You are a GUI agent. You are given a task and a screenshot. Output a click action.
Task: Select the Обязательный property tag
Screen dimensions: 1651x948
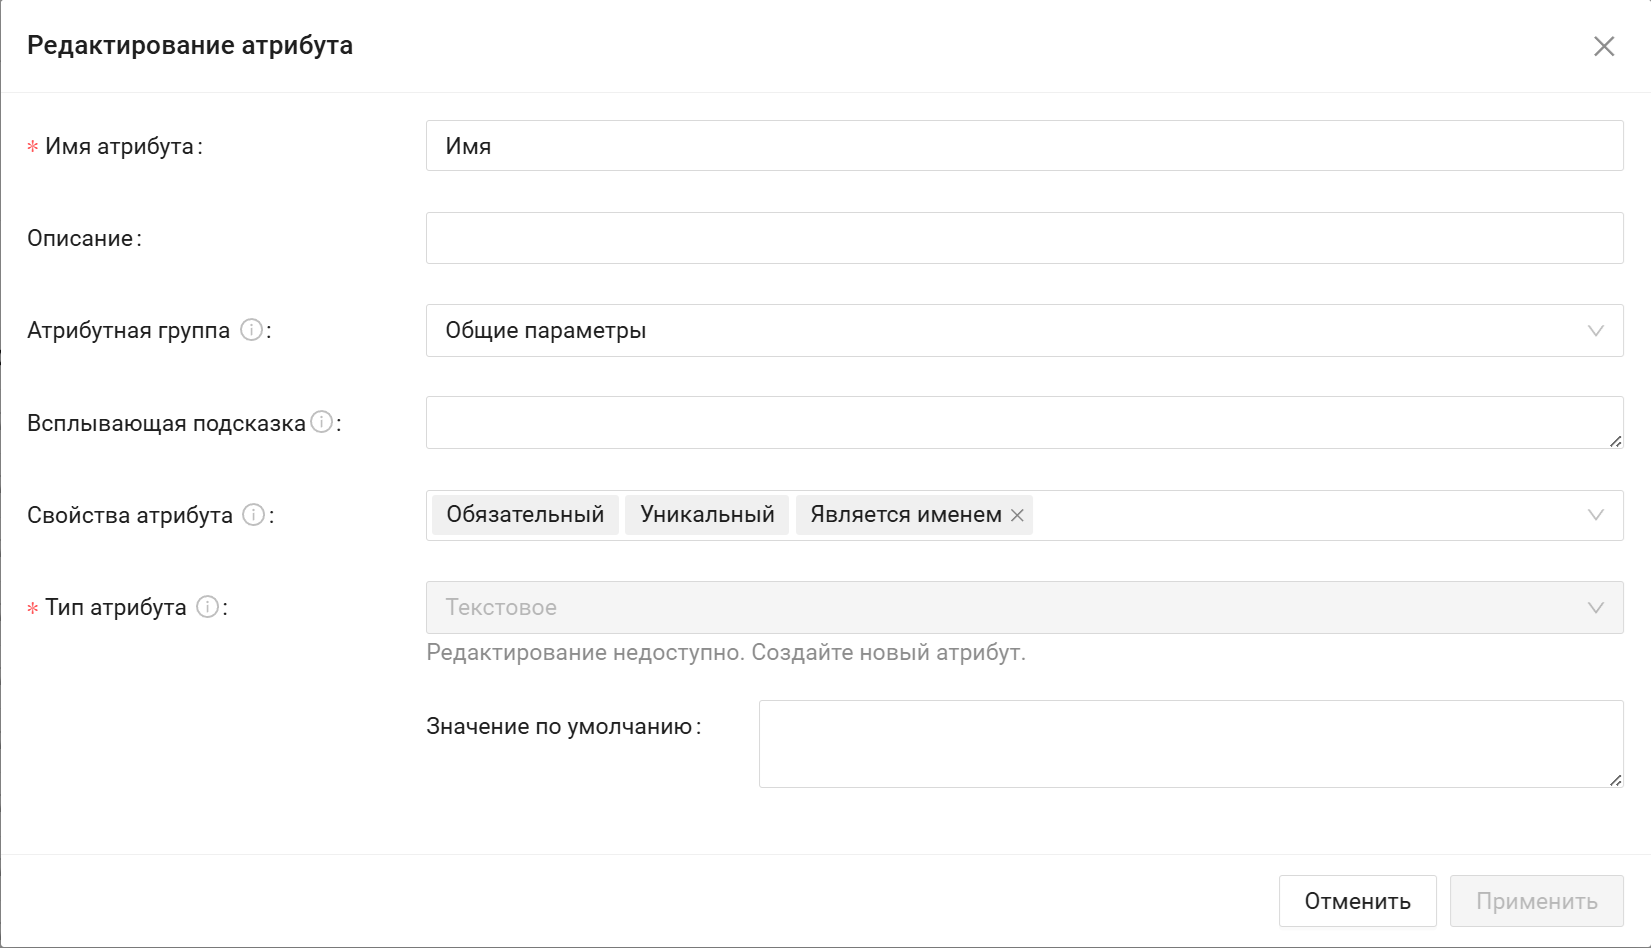click(x=525, y=515)
